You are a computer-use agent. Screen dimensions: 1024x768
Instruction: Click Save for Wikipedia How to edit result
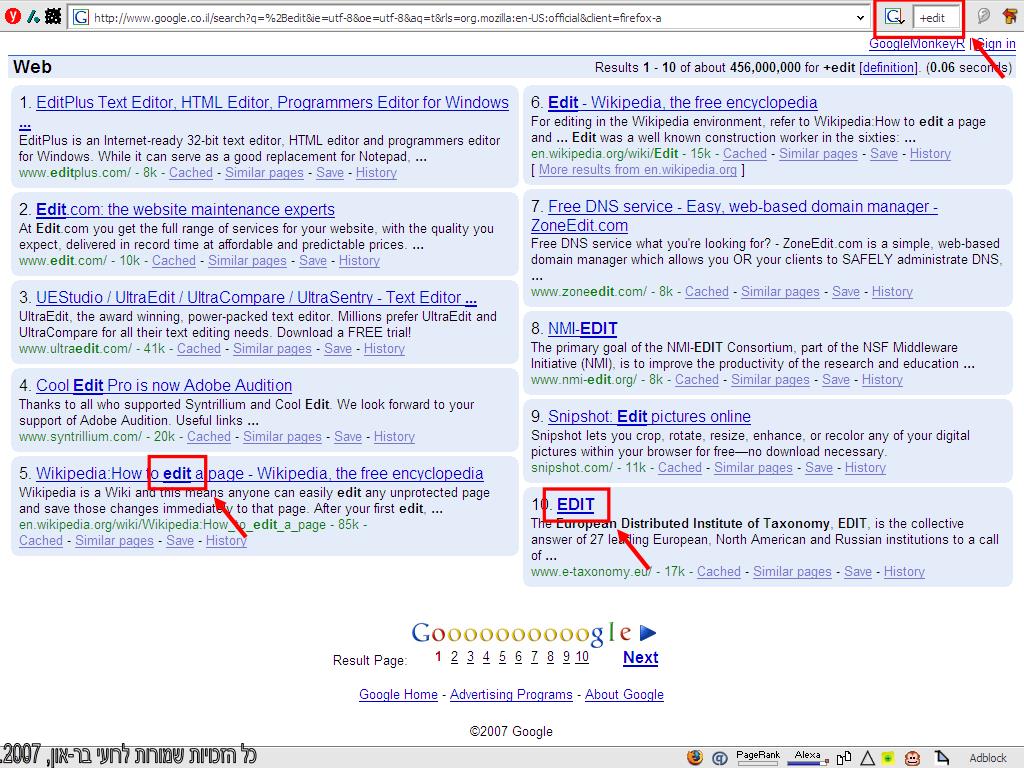[180, 541]
